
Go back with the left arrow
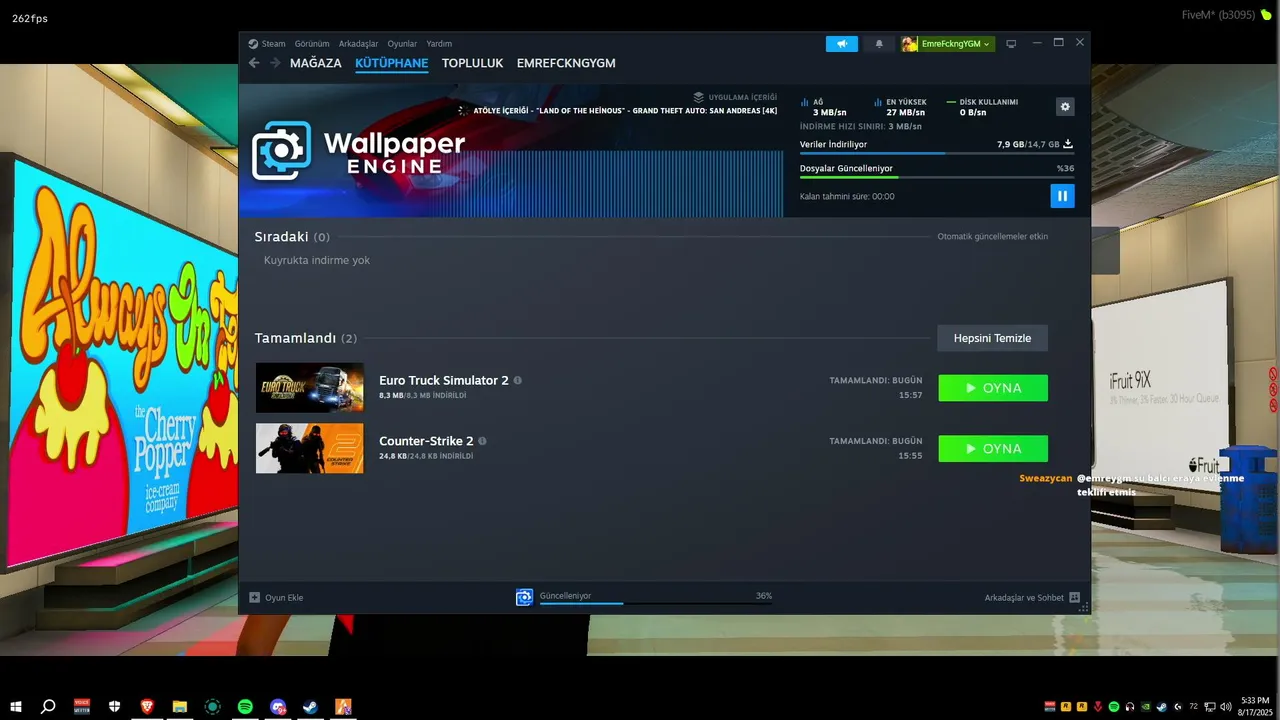coord(254,63)
